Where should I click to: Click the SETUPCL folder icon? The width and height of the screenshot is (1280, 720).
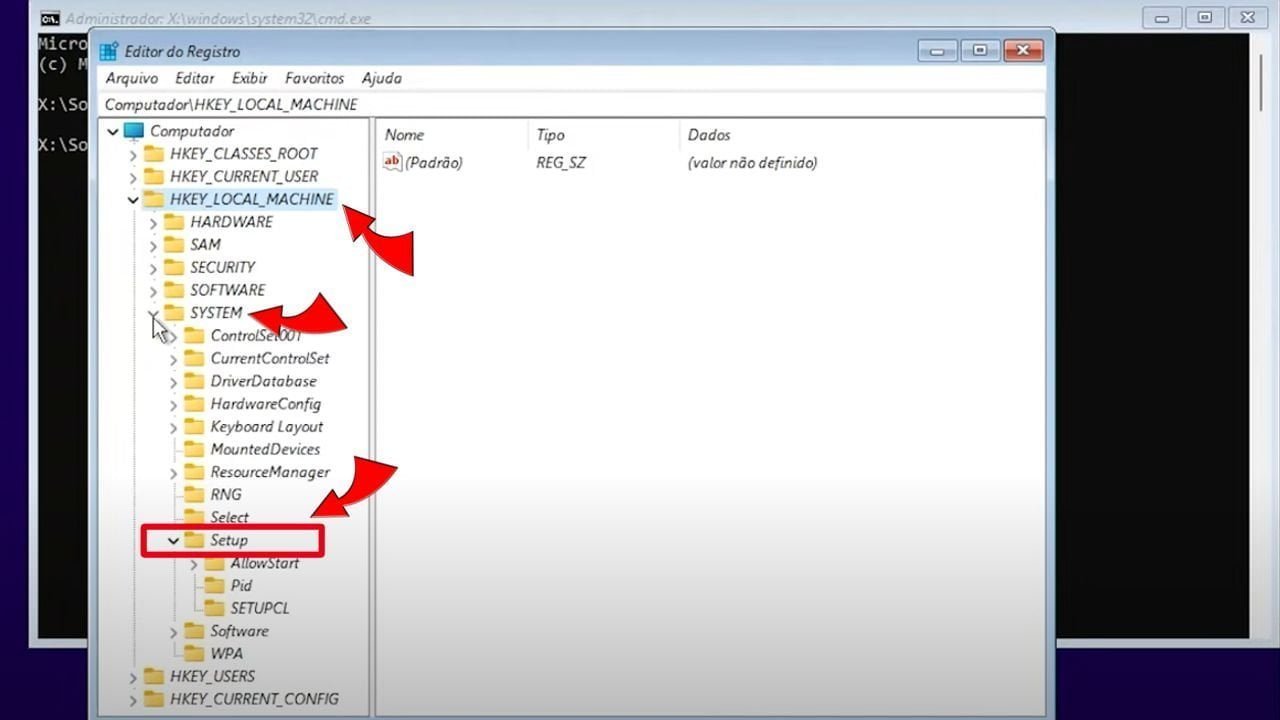(214, 608)
